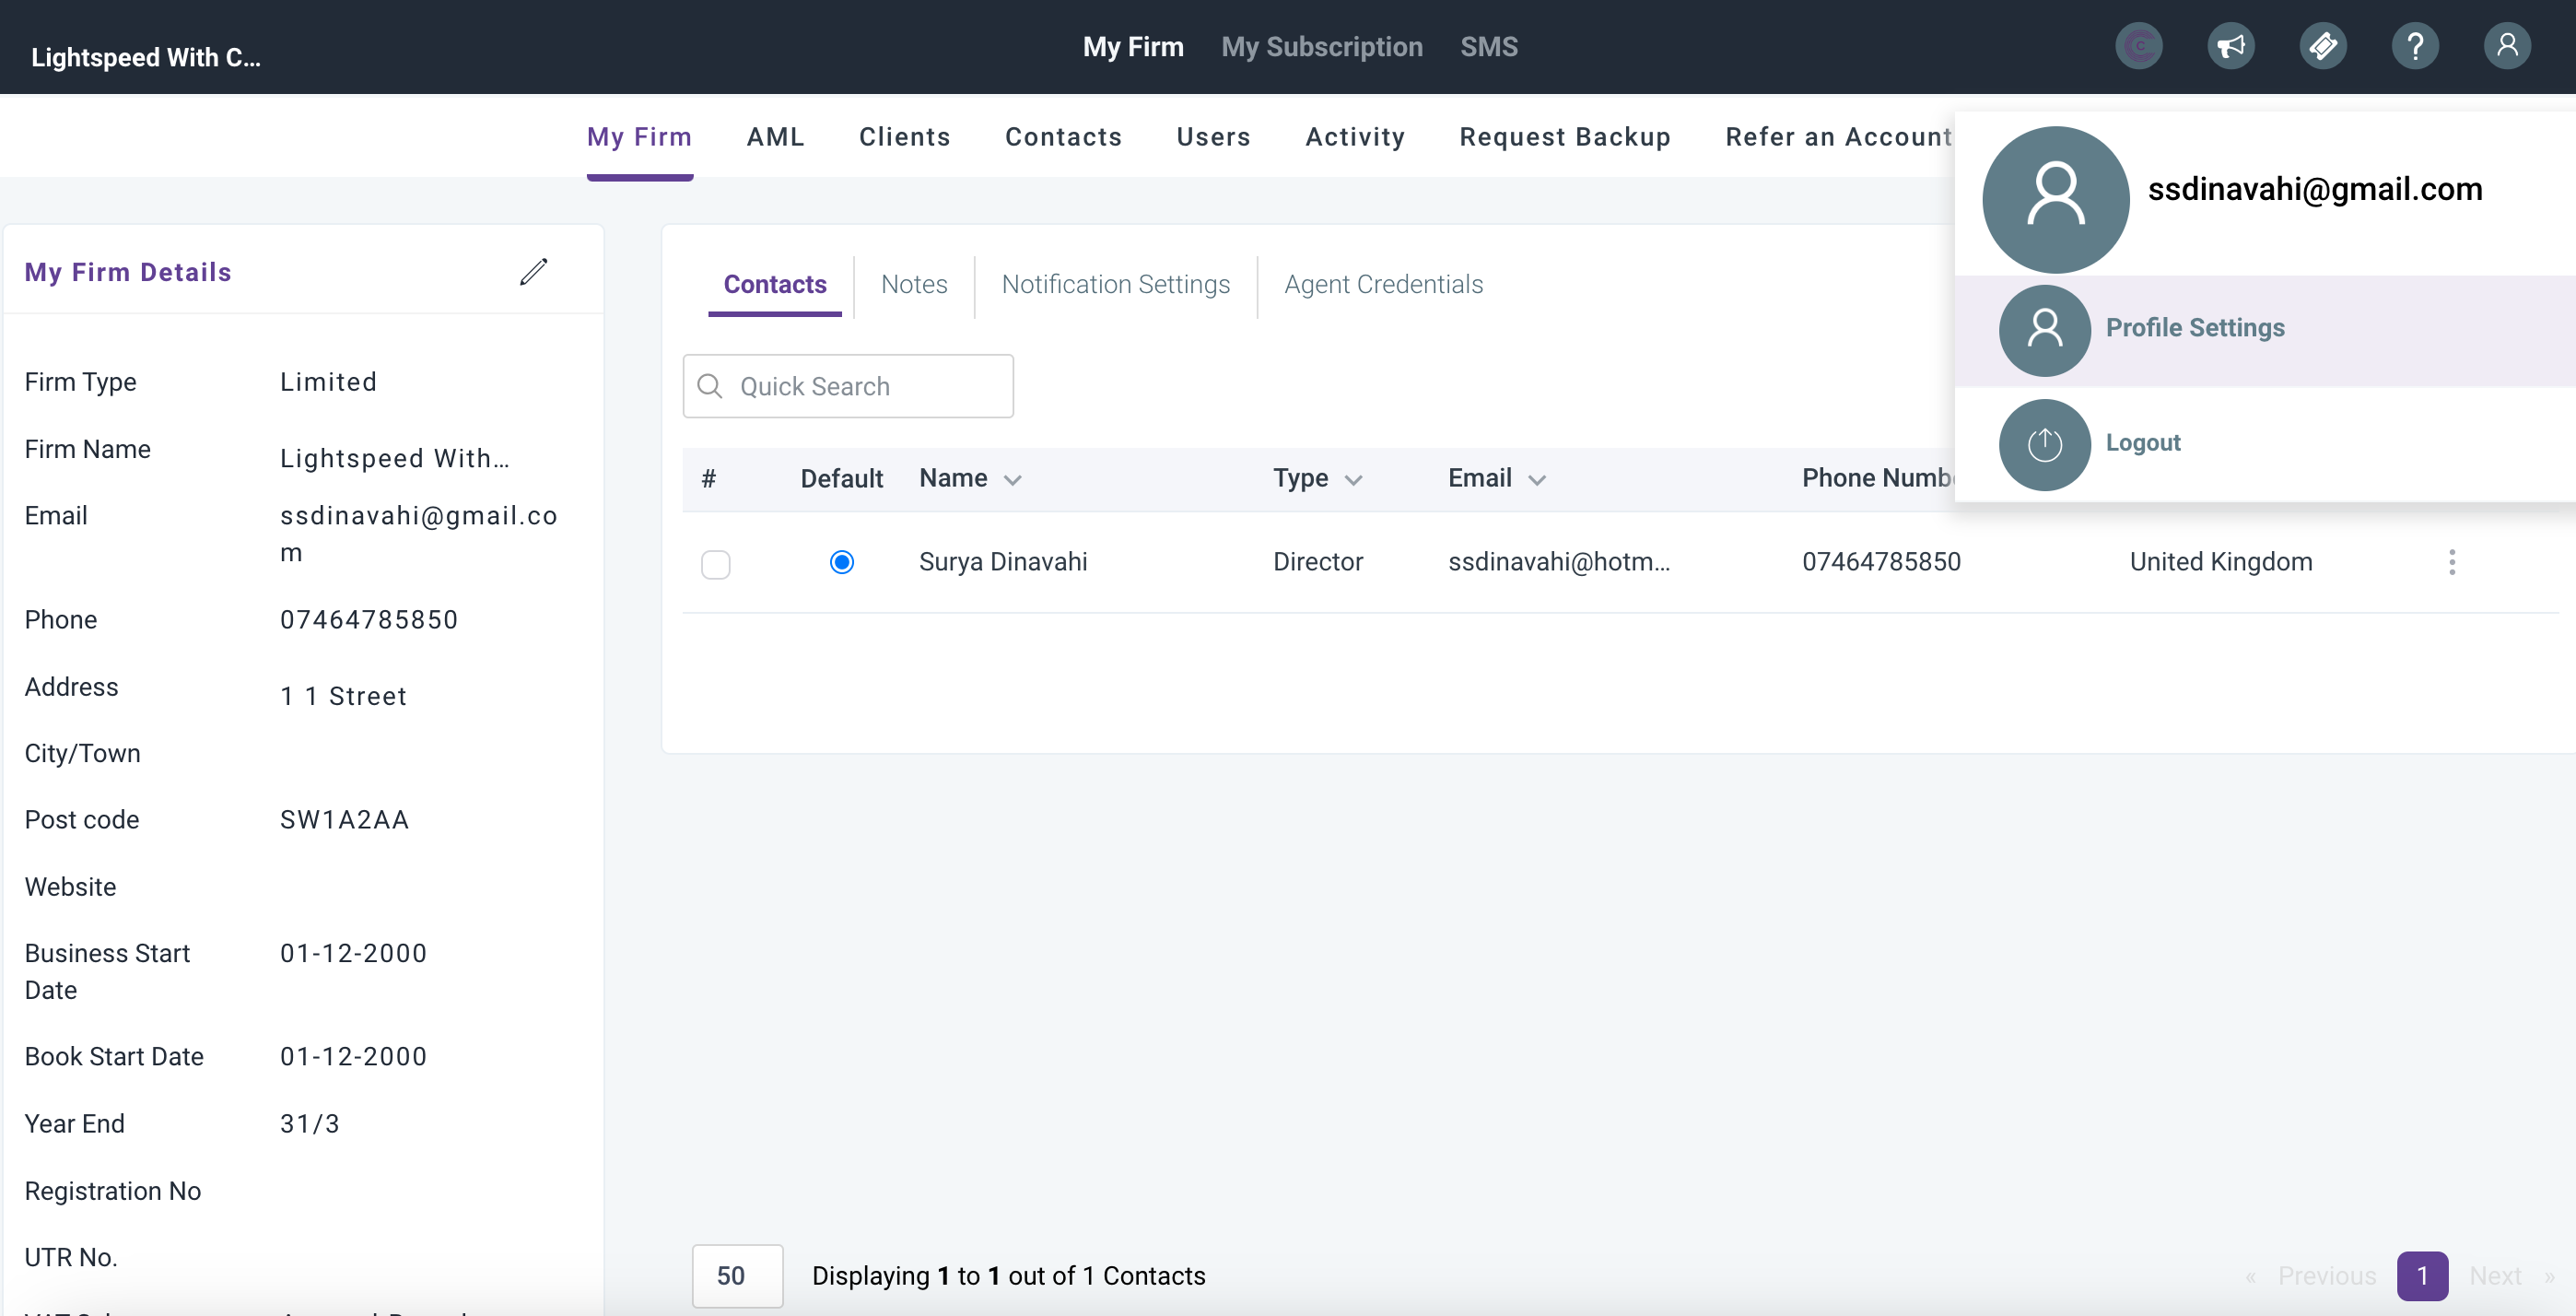Viewport: 2576px width, 1316px height.
Task: Open the user account icon in header
Action: (x=2506, y=46)
